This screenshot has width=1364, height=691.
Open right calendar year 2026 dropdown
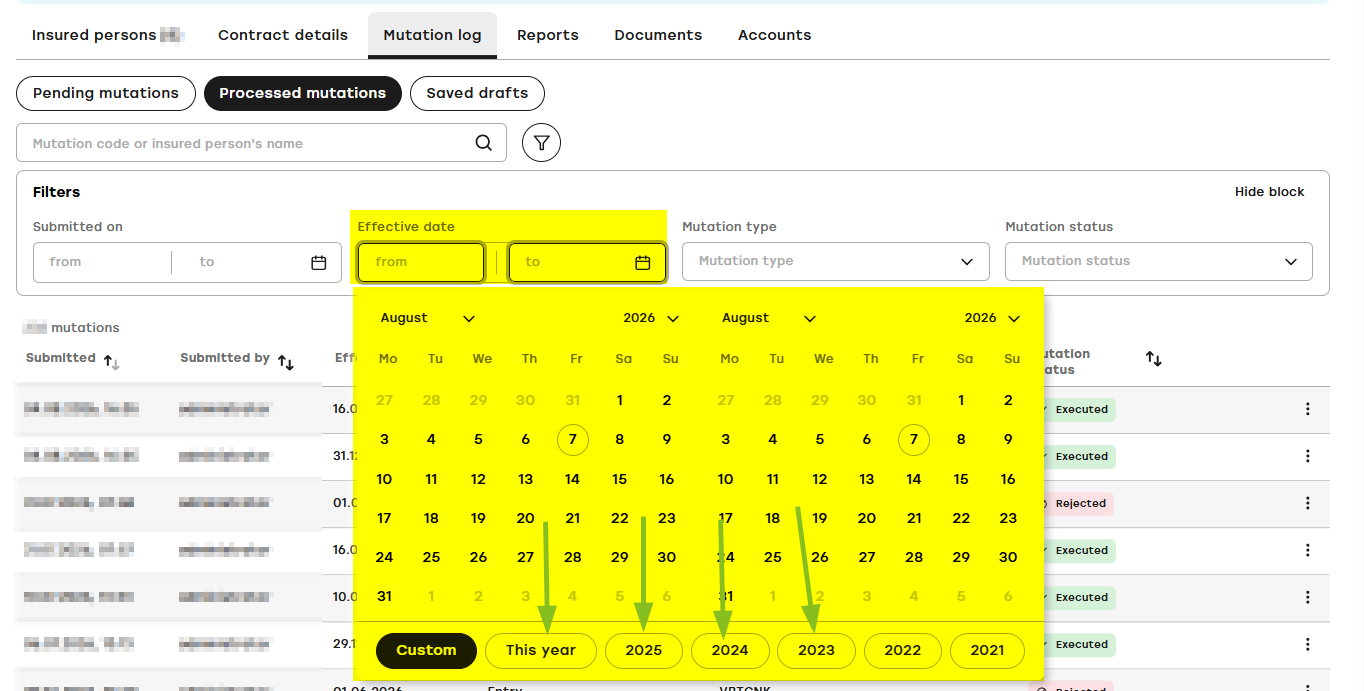(x=992, y=318)
